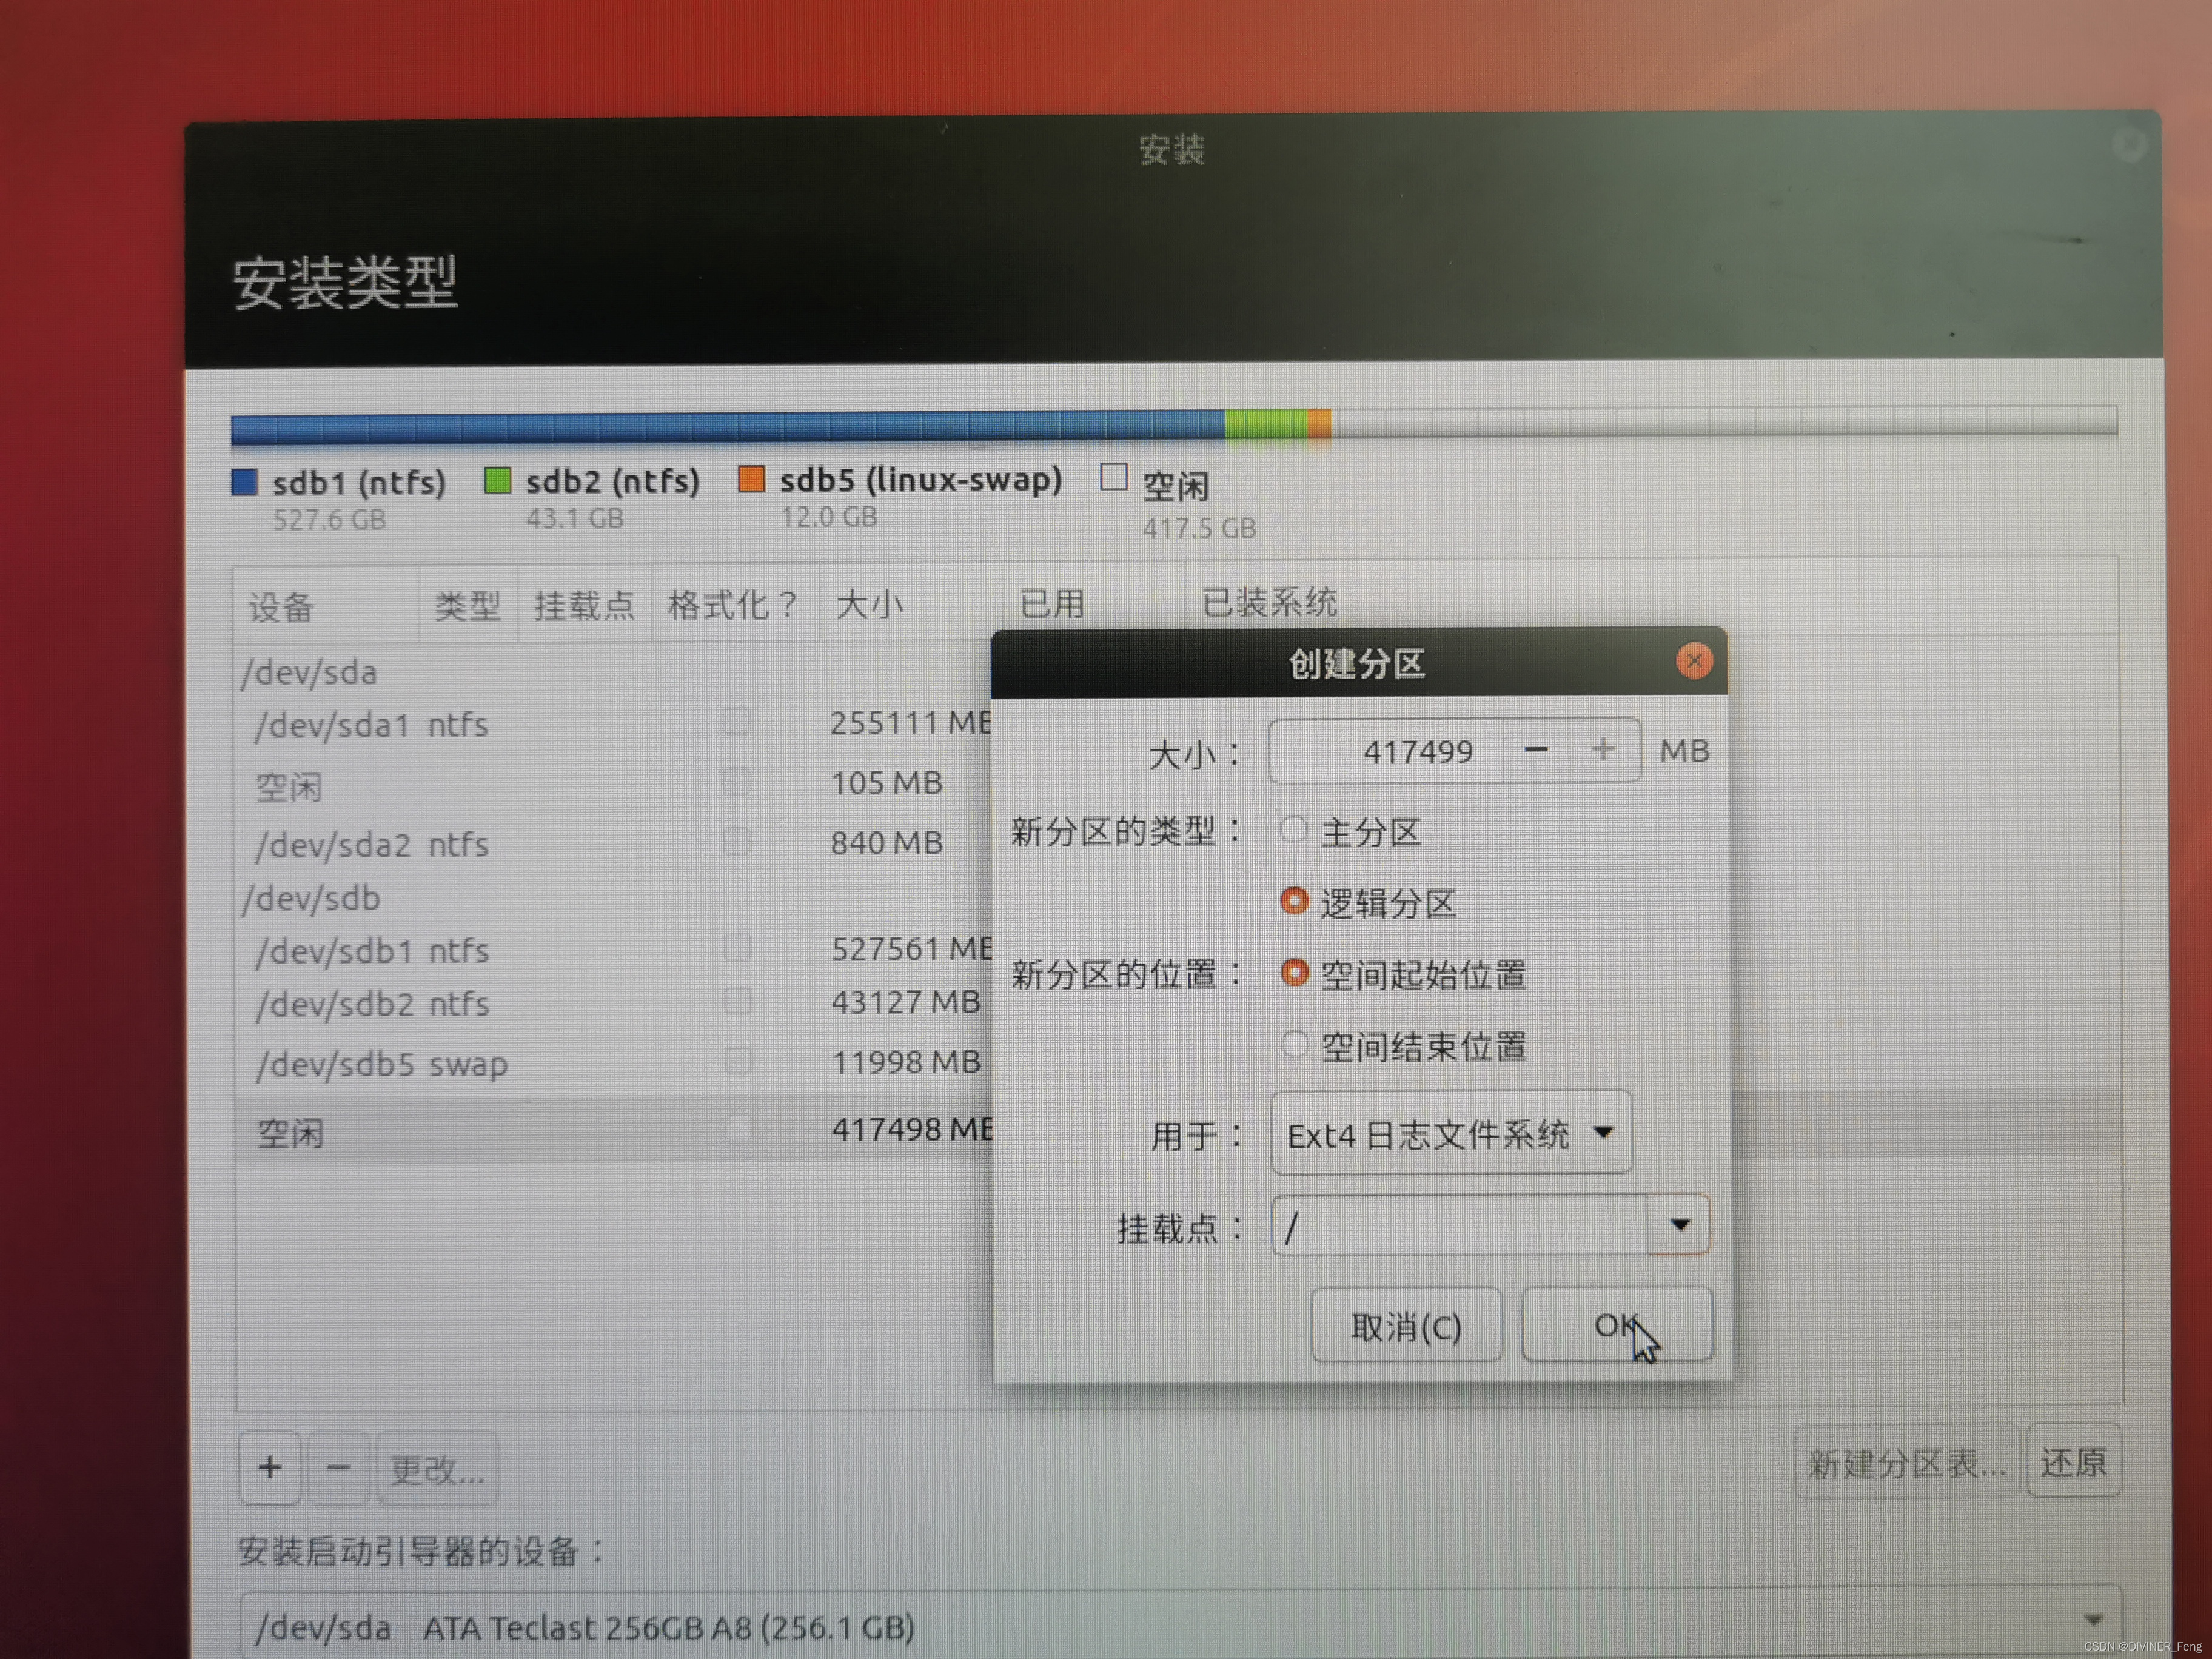
Task: Click the 更改... change button
Action: click(x=437, y=1469)
